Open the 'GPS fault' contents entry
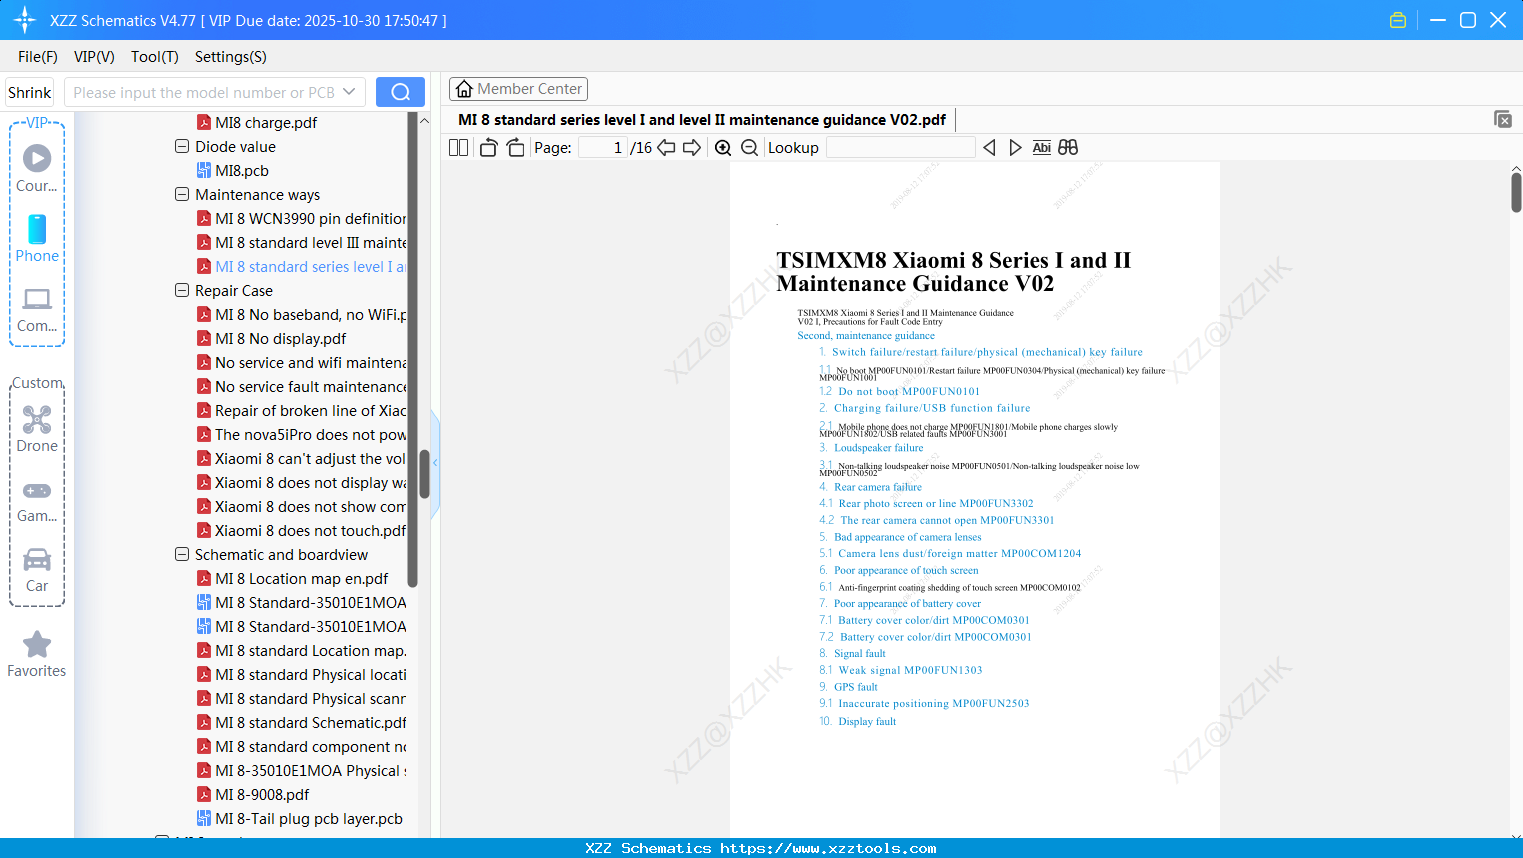The image size is (1523, 858). [x=856, y=687]
